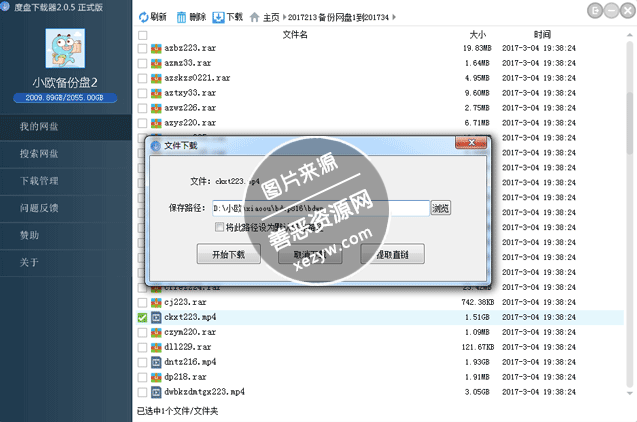Image resolution: width=637 pixels, height=422 pixels.
Task: Click in the 保存路径 input field
Action: coord(321,208)
